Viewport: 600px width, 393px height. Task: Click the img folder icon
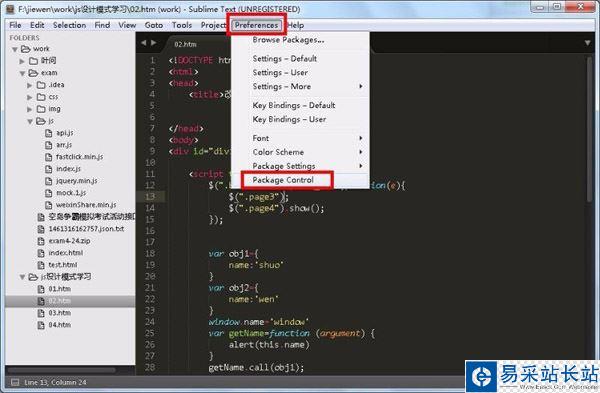pos(41,109)
